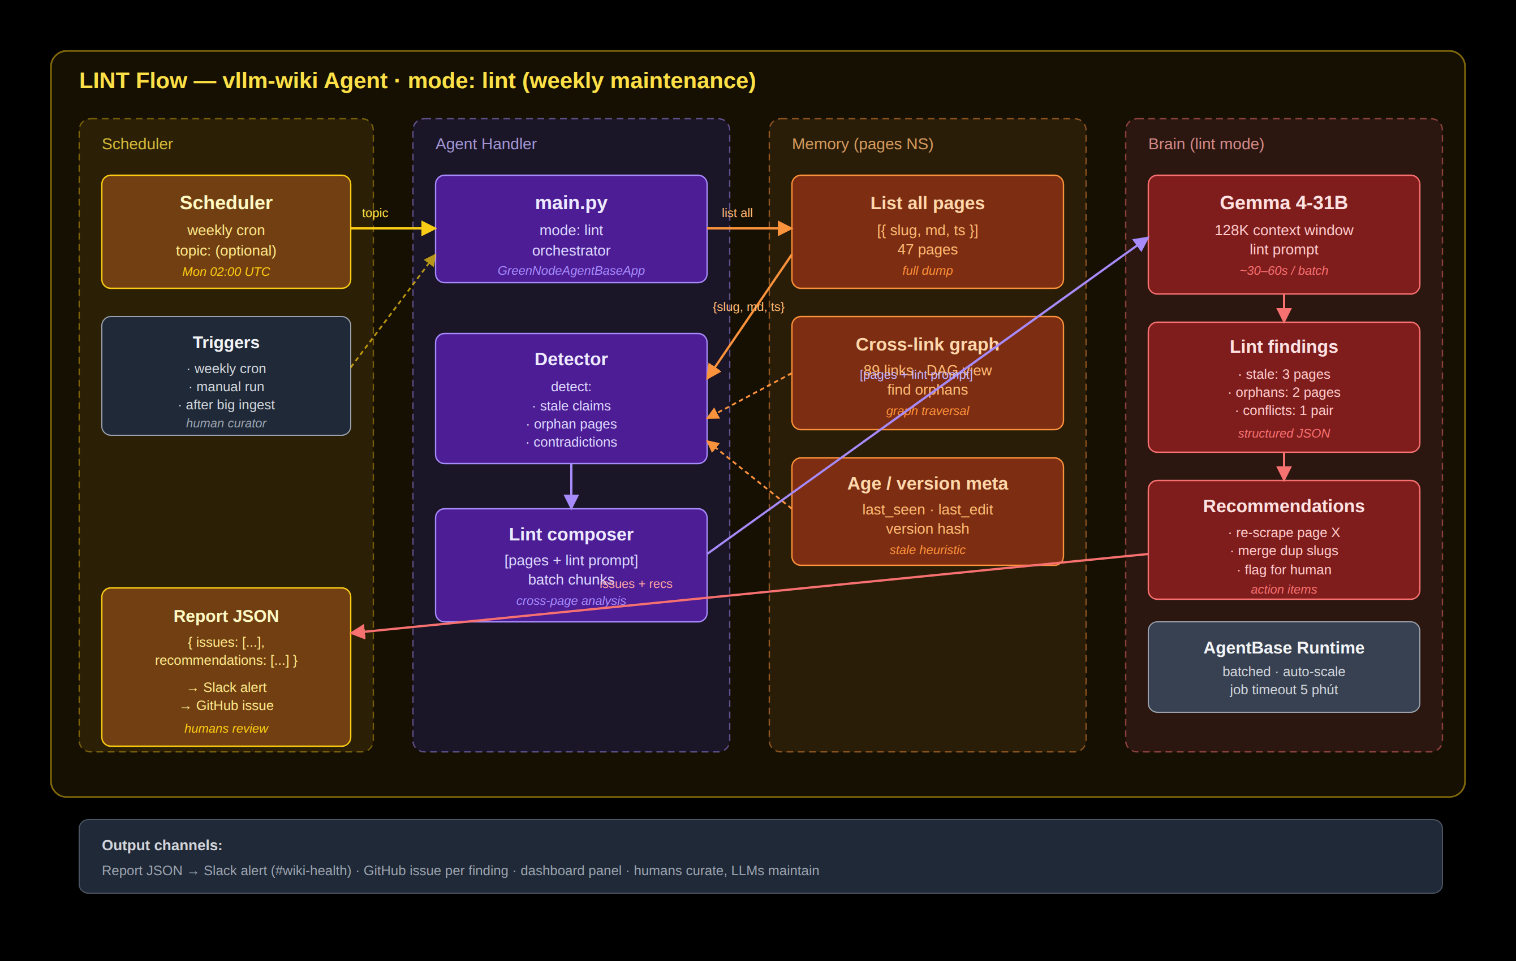1516x961 pixels.
Task: Click the 'topic' arrow label
Action: click(x=375, y=213)
